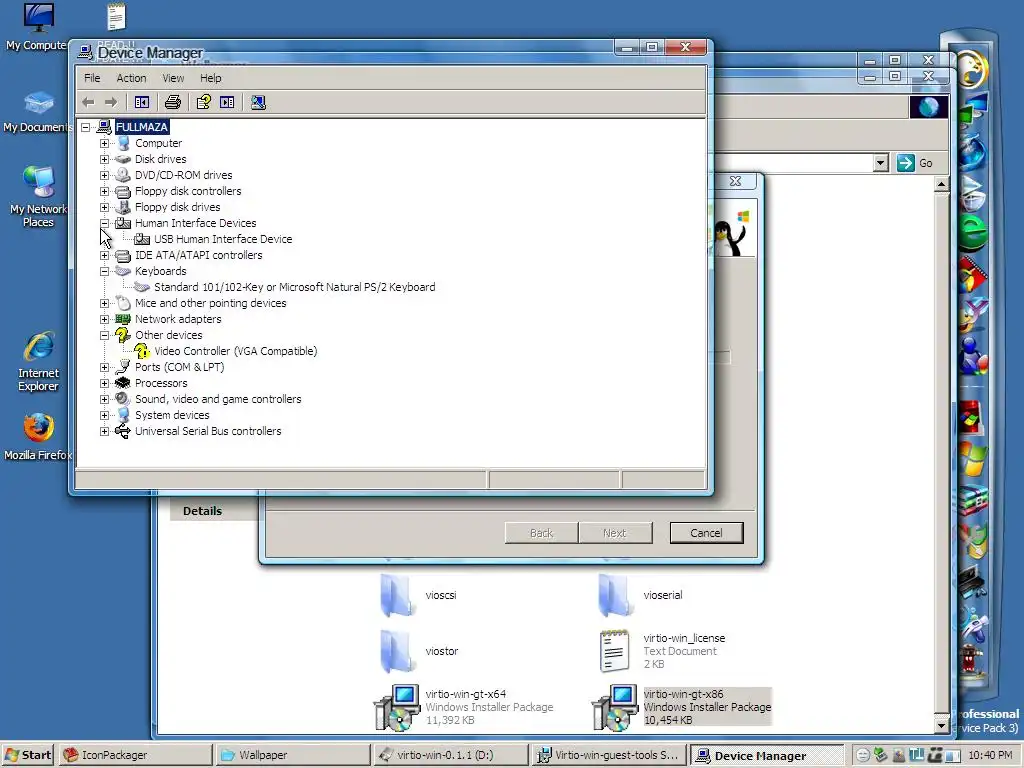Expand Sound, video and game controllers

click(x=104, y=399)
